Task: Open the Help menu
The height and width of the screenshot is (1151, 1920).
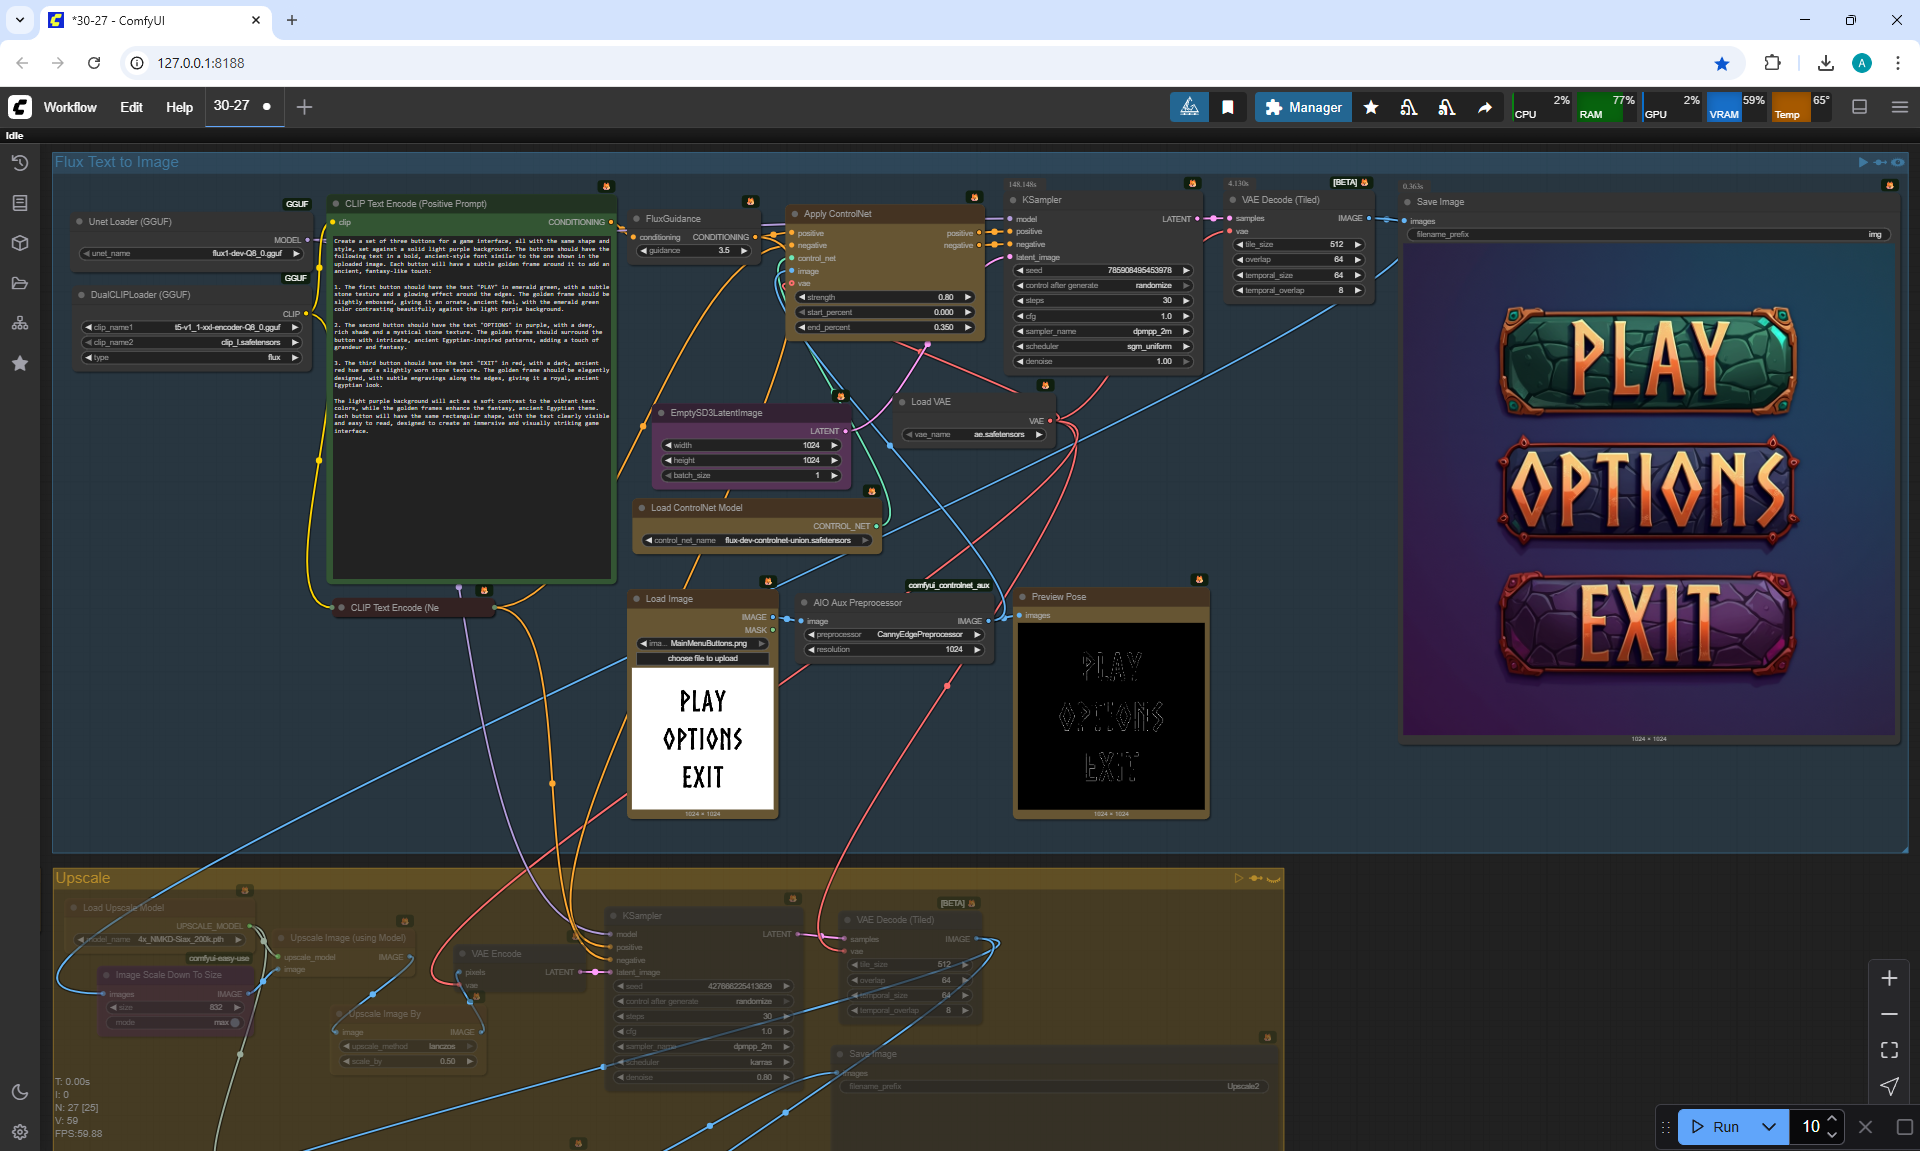Action: tap(179, 107)
